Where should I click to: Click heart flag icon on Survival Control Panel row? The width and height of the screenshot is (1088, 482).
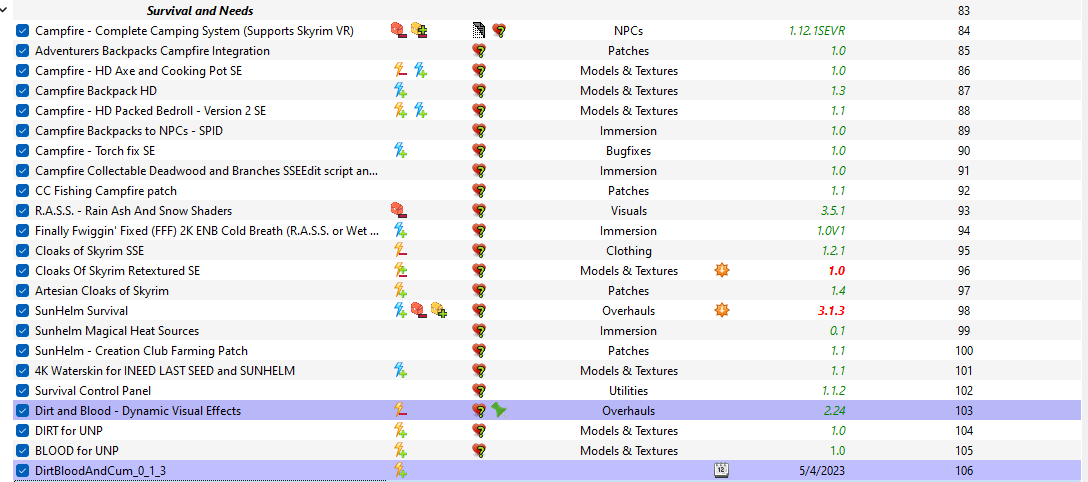click(x=478, y=390)
